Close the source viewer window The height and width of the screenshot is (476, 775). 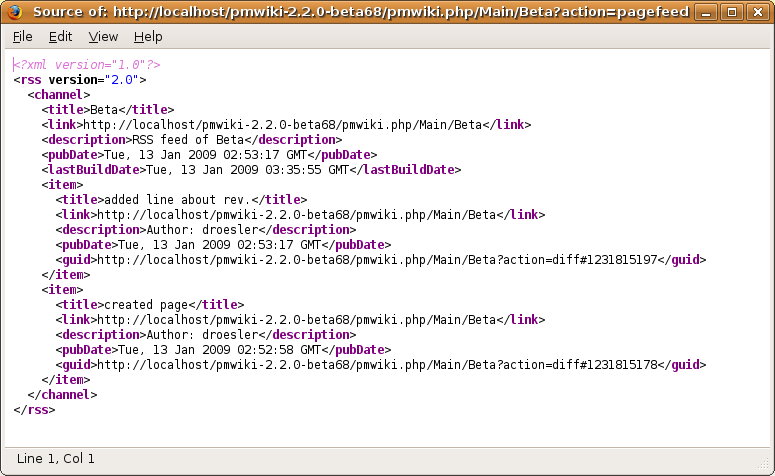pyautogui.click(x=758, y=12)
